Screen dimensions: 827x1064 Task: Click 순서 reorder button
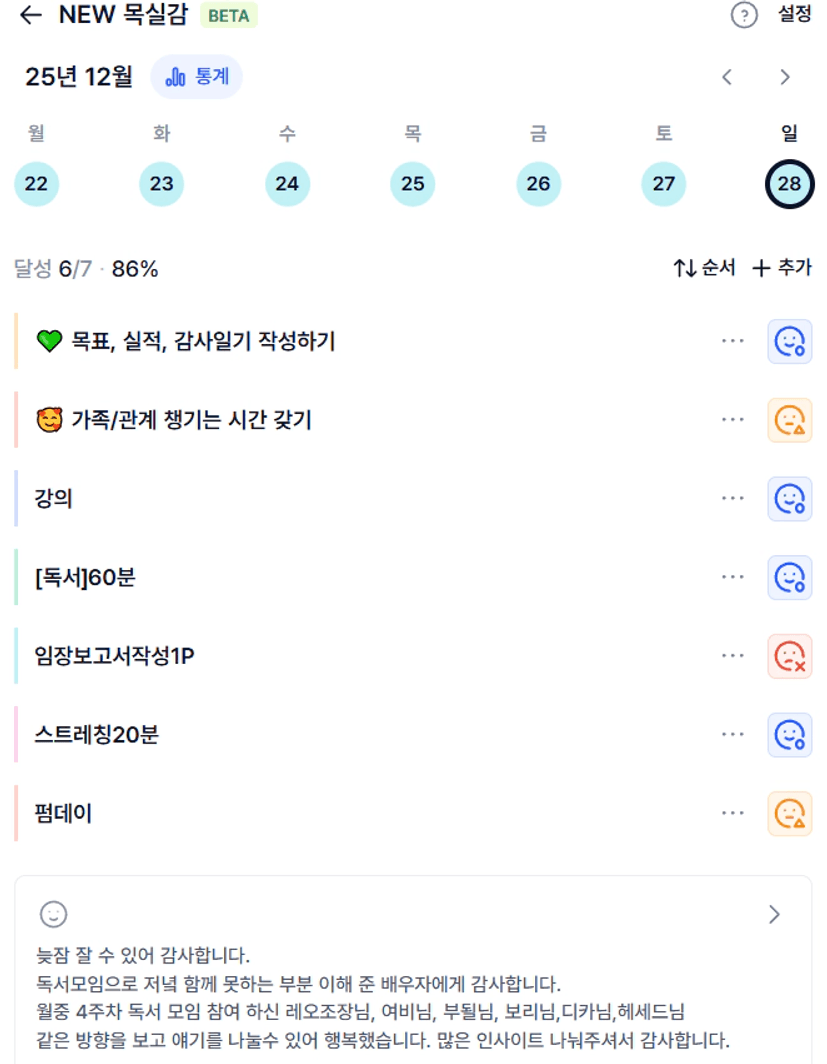(704, 268)
